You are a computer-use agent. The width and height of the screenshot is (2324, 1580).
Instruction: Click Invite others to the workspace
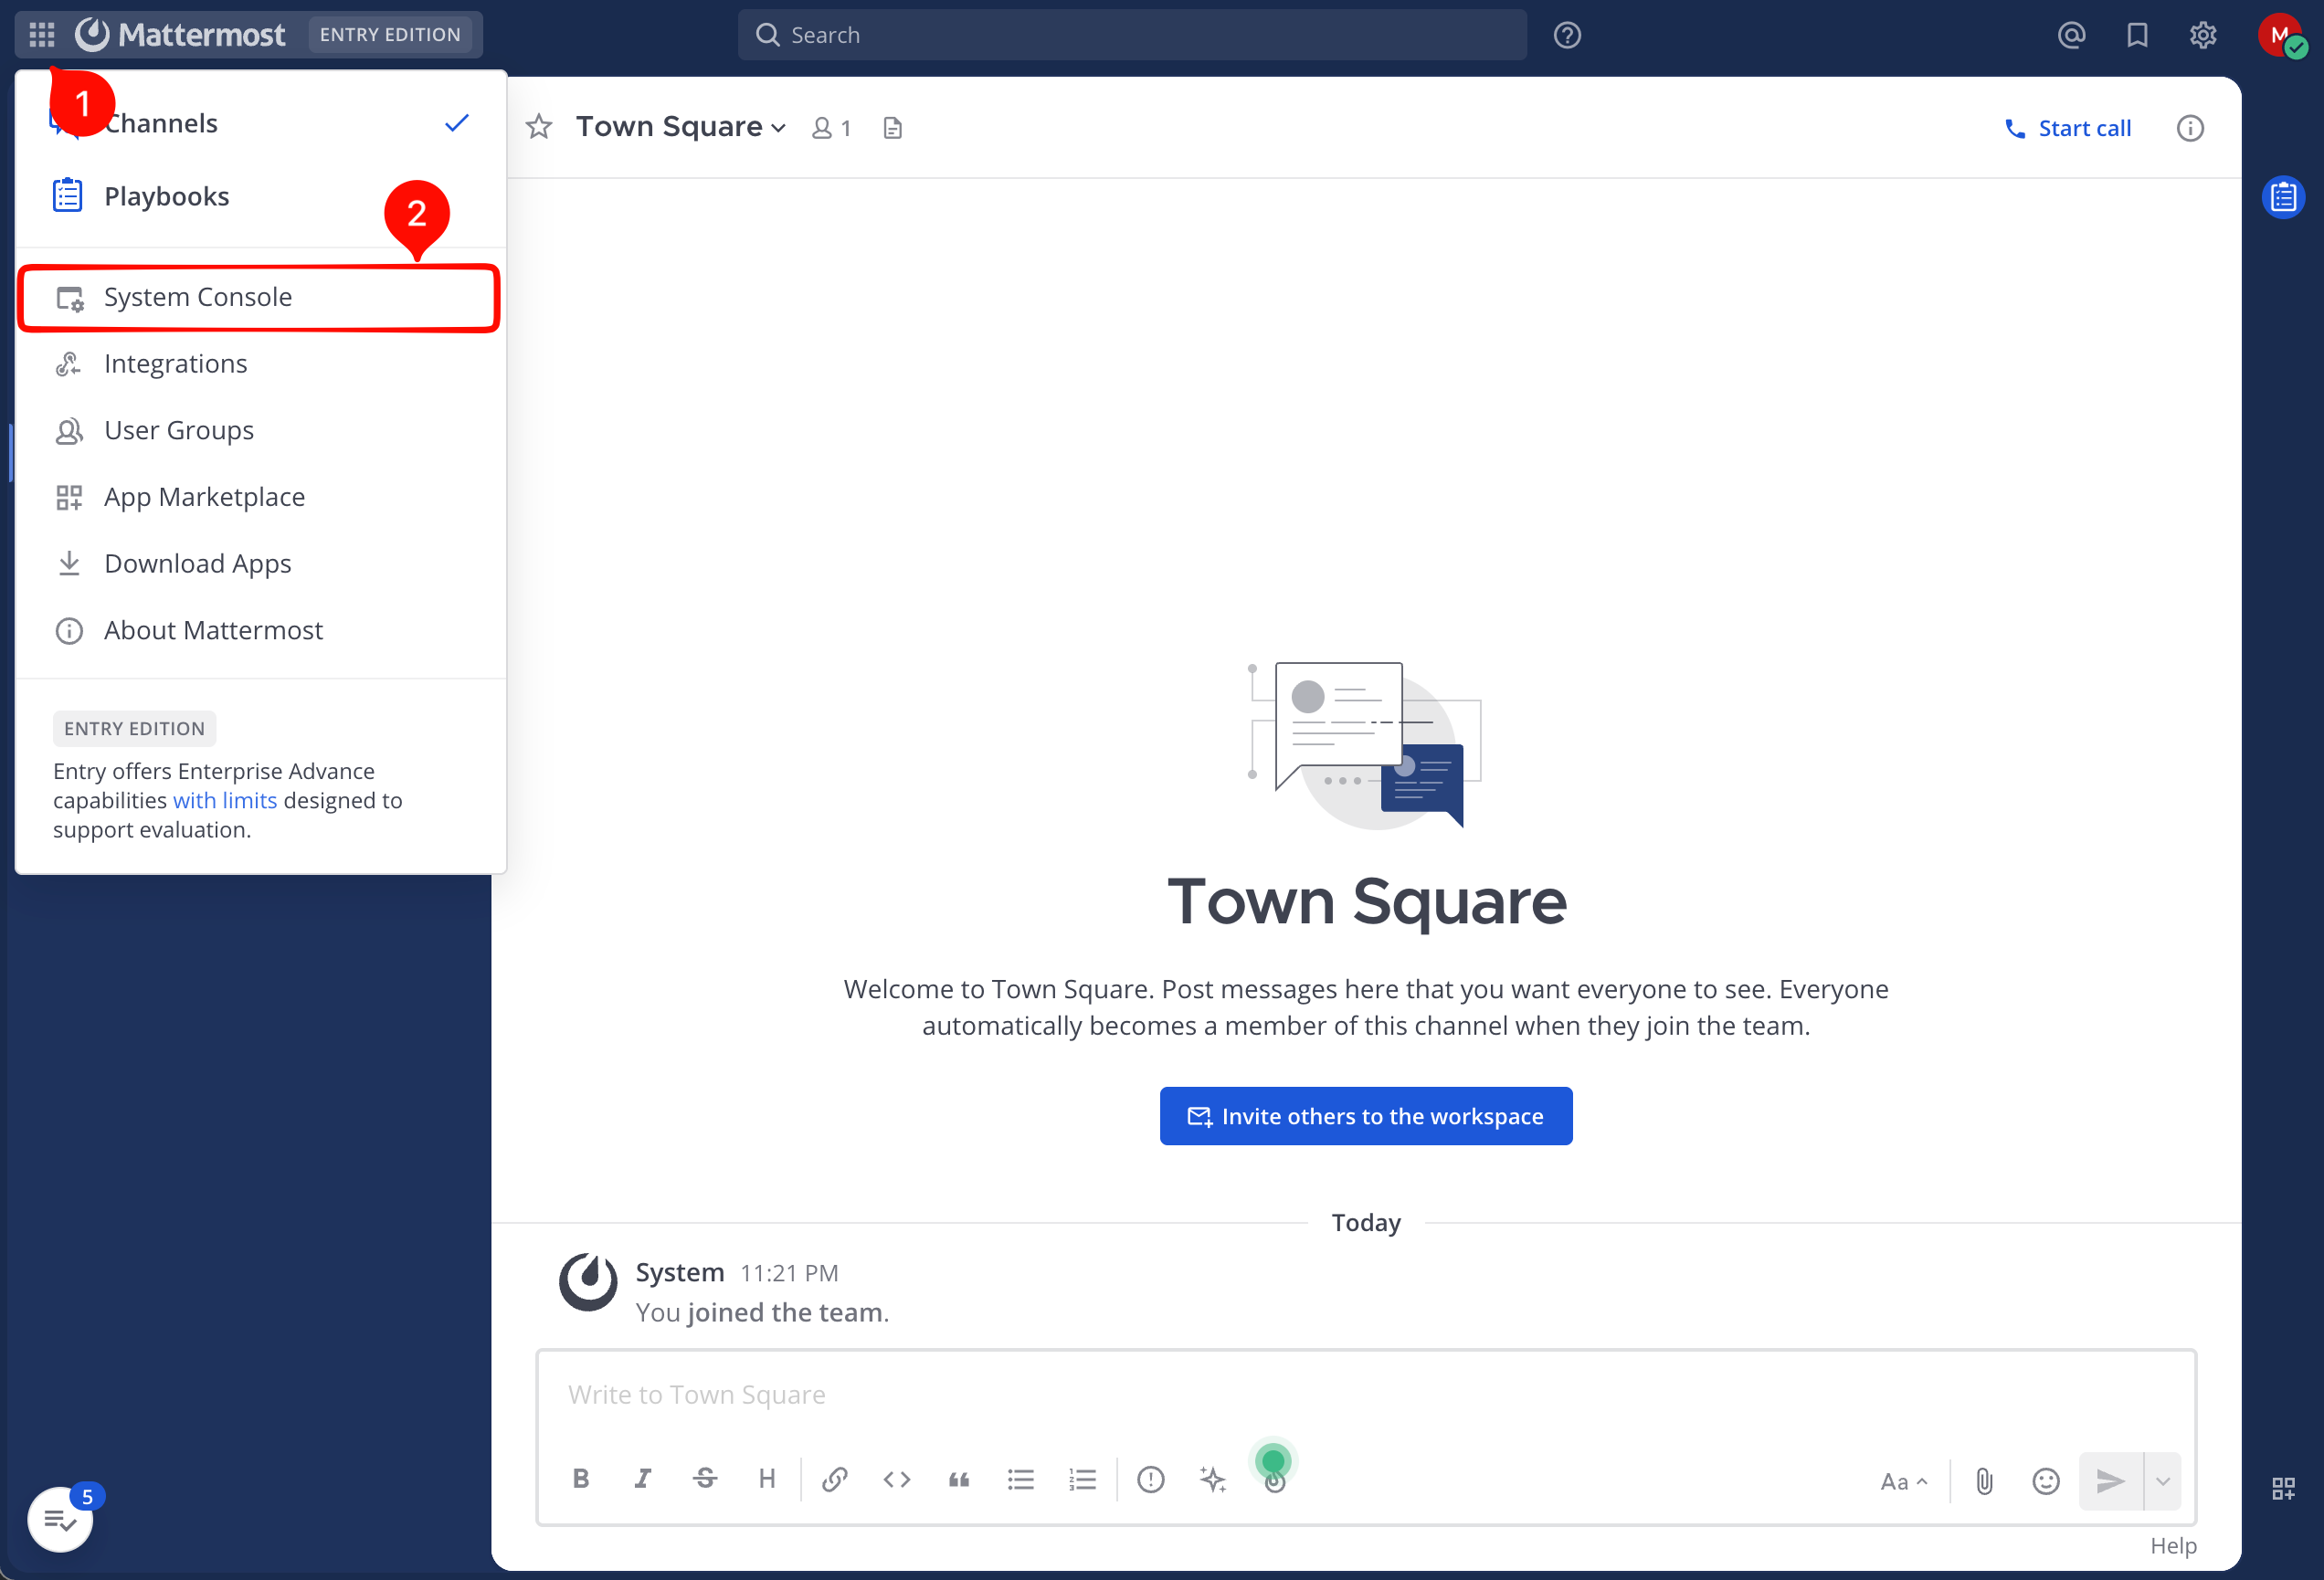tap(1366, 1116)
